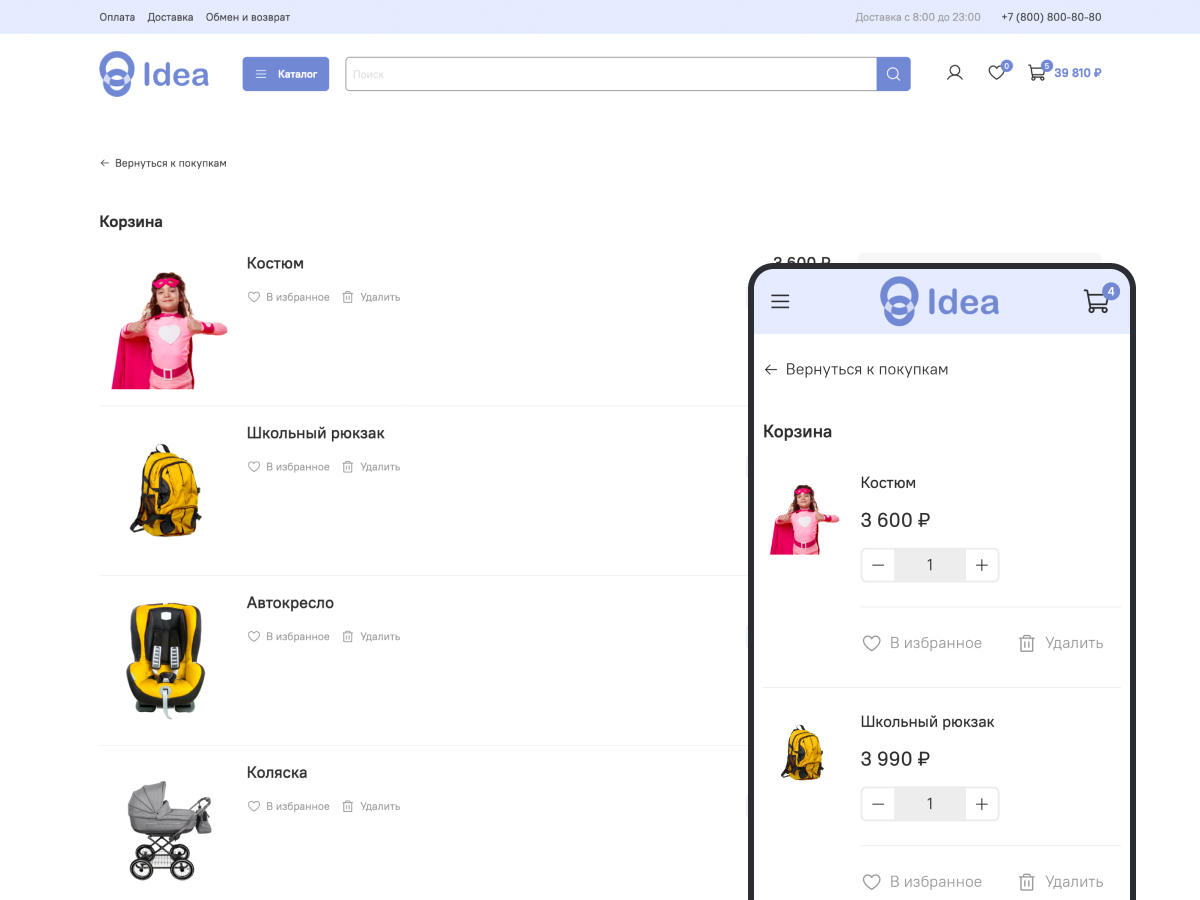Screen dimensions: 1200x900
Task: Add Костюм to favorites in mobile
Action: pyautogui.click(x=922, y=643)
